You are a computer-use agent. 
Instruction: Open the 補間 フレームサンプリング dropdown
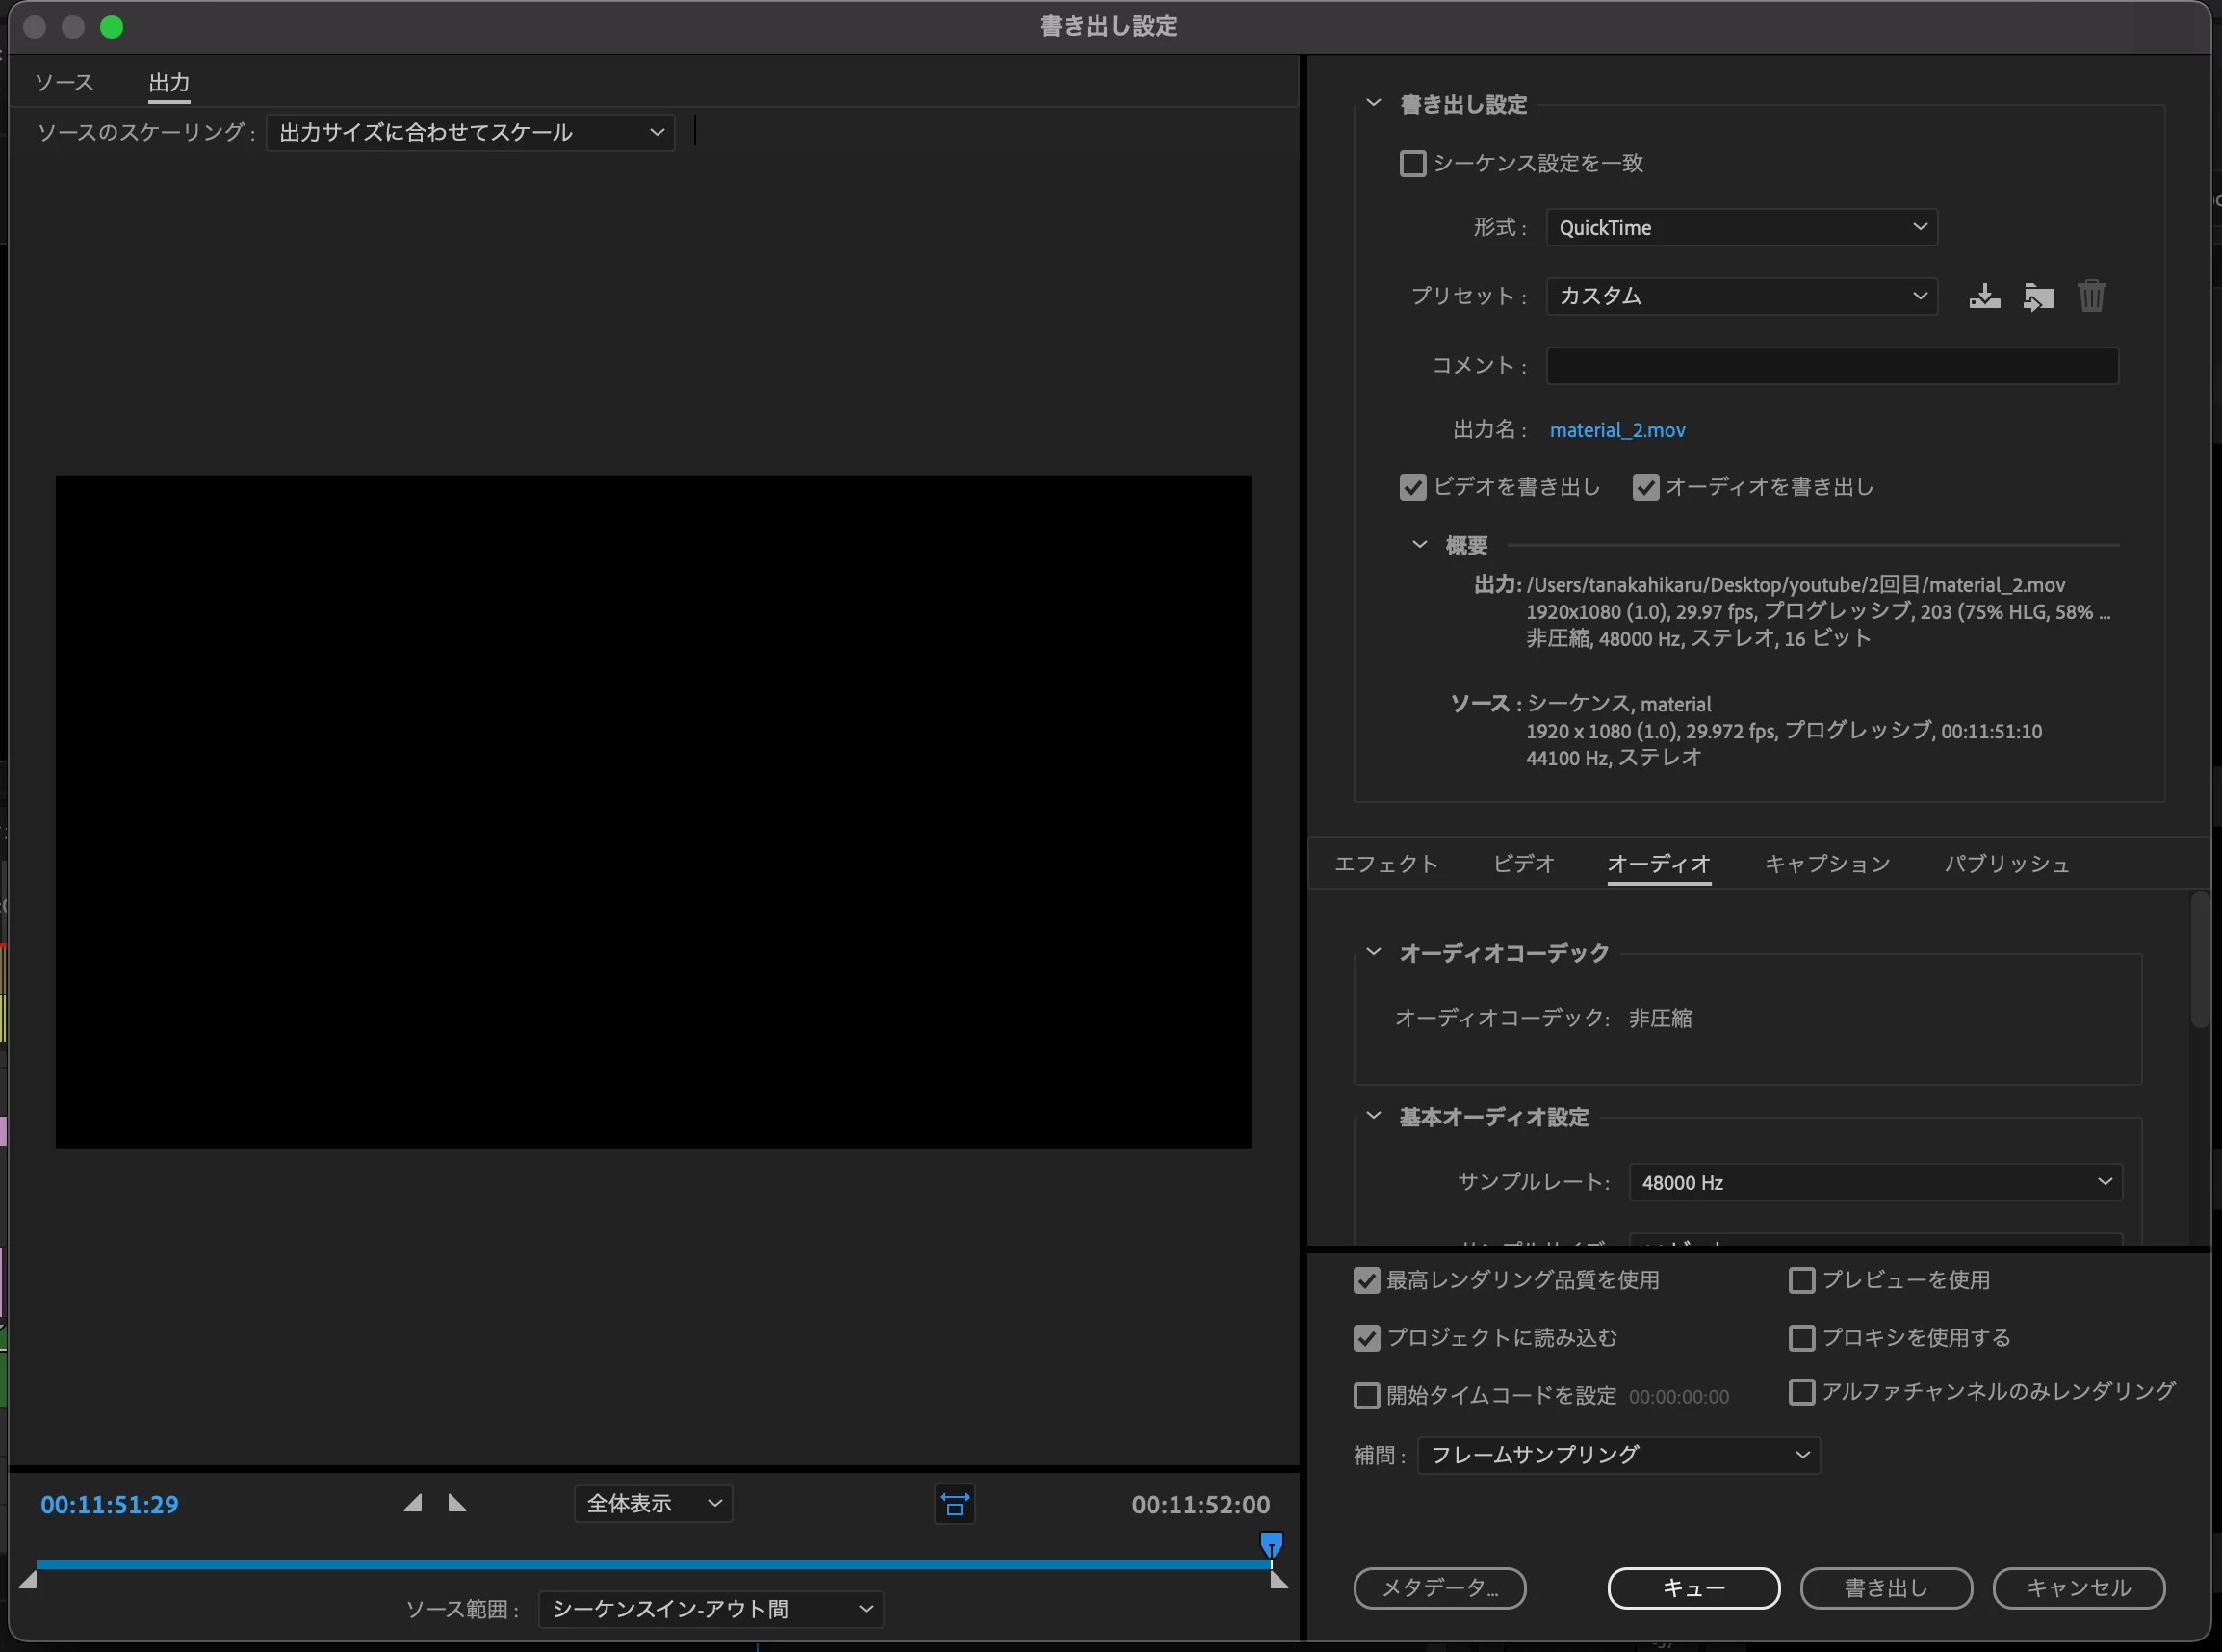coord(1618,1455)
